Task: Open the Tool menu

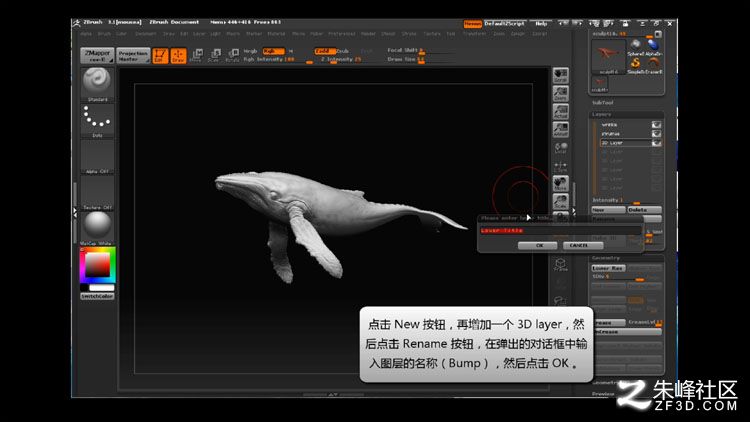Action: (x=451, y=34)
